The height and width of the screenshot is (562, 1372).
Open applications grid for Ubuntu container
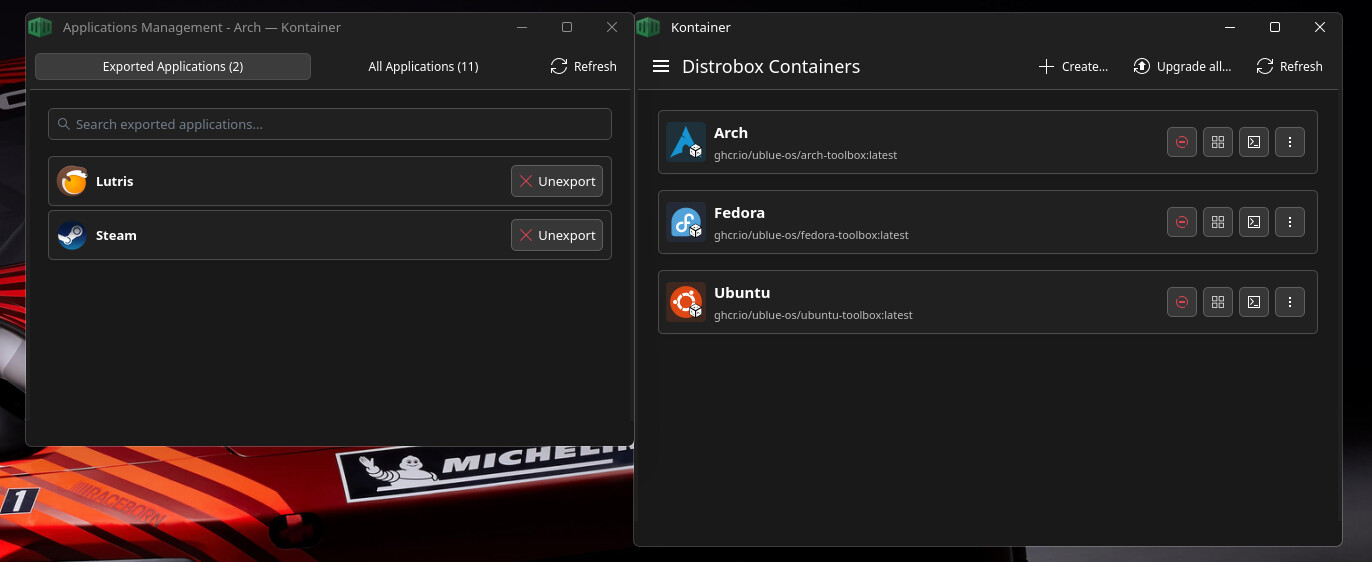(x=1217, y=302)
